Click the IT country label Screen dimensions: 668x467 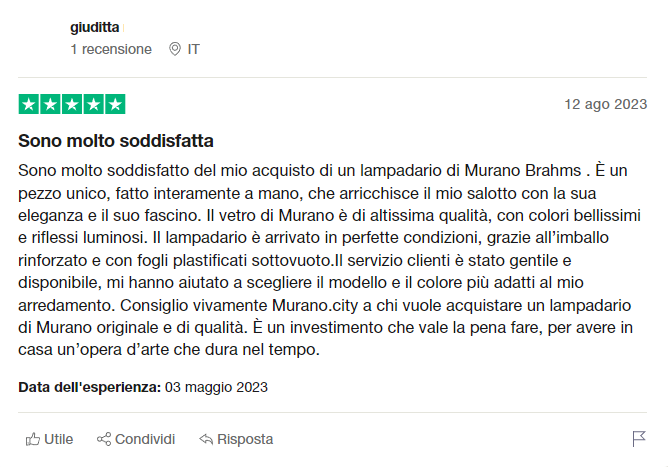(194, 49)
